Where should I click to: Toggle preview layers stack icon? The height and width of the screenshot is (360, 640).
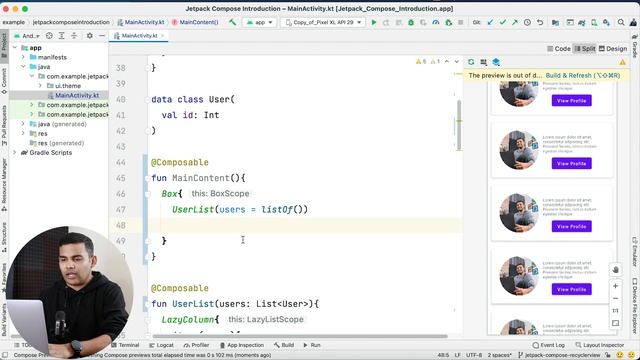[x=496, y=62]
